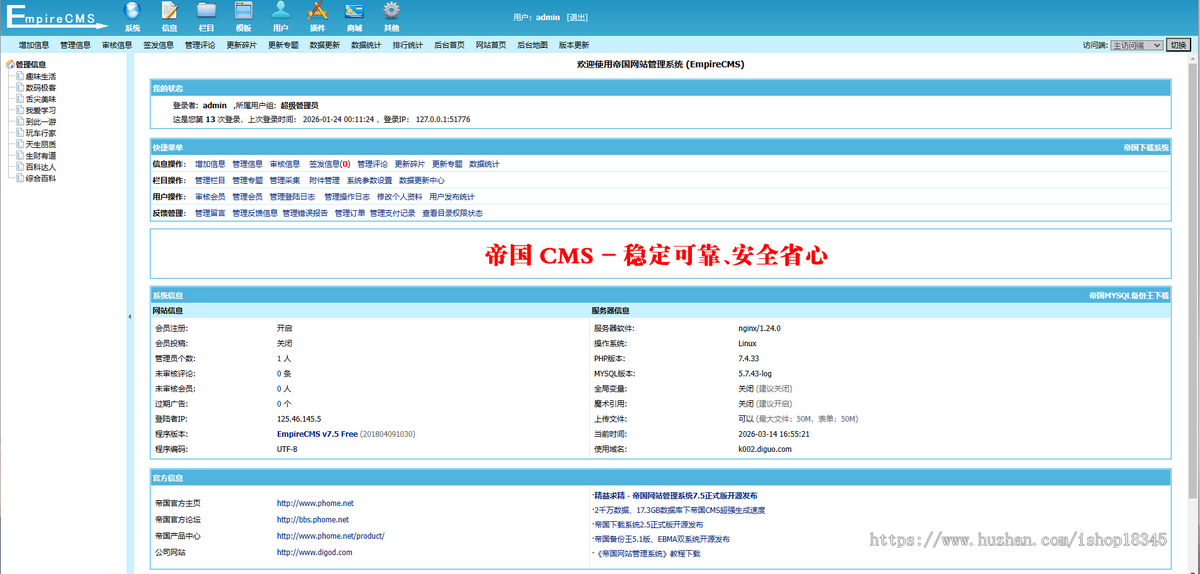
Task: Click 管理专题 in the quick menu
Action: tap(248, 180)
